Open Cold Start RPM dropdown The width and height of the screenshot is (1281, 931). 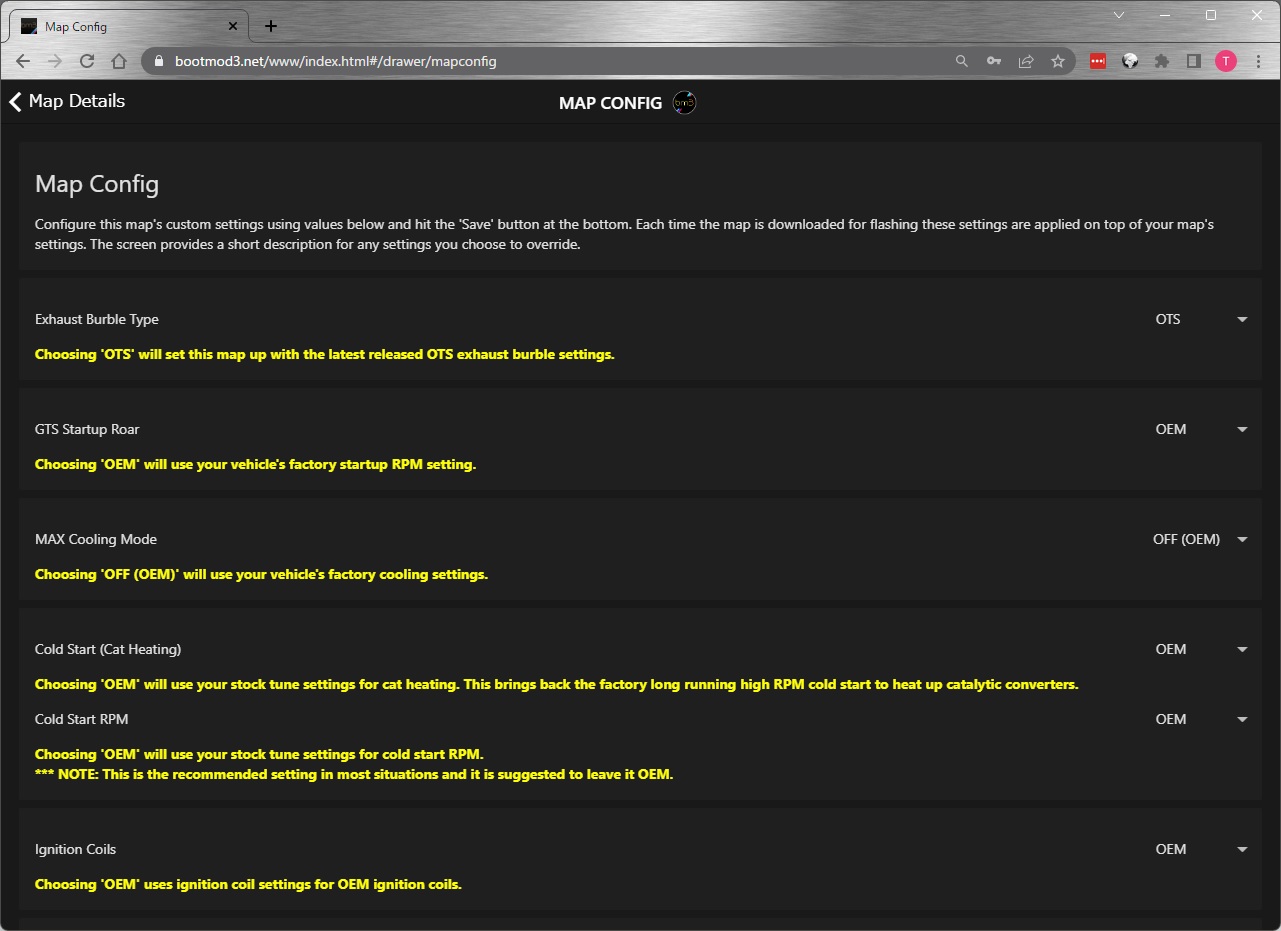pos(1200,719)
